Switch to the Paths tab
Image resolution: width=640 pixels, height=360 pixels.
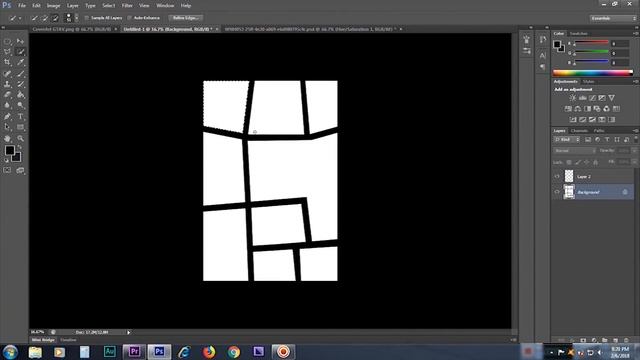599,131
